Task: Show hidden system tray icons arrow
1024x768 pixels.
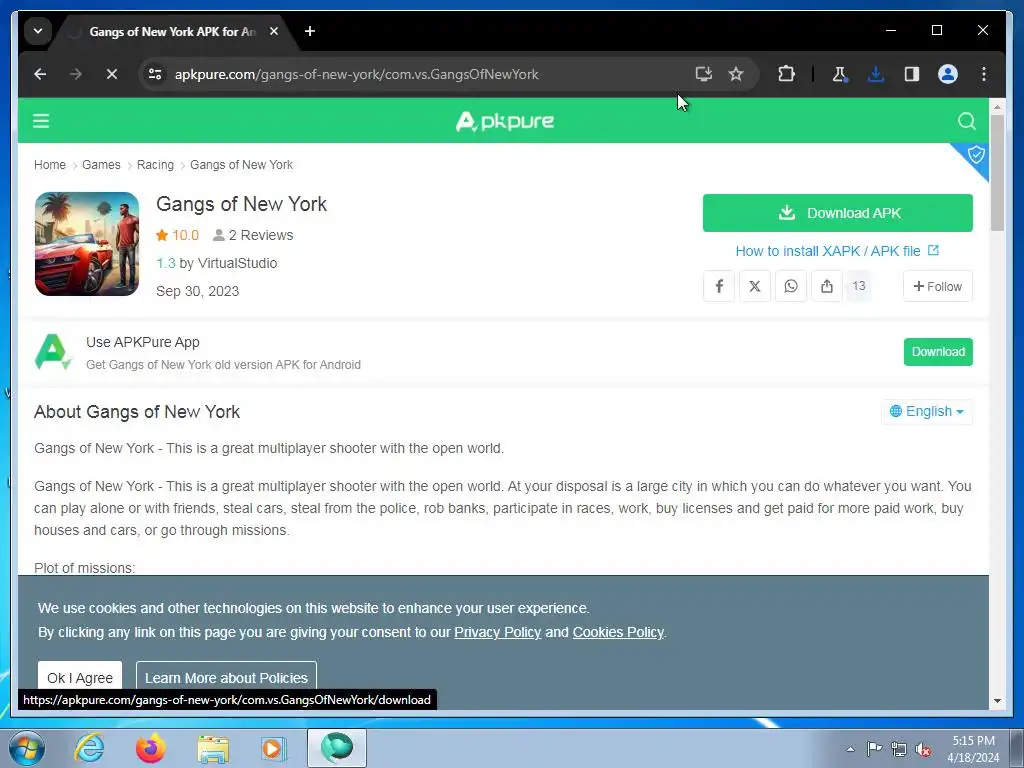Action: (x=850, y=749)
